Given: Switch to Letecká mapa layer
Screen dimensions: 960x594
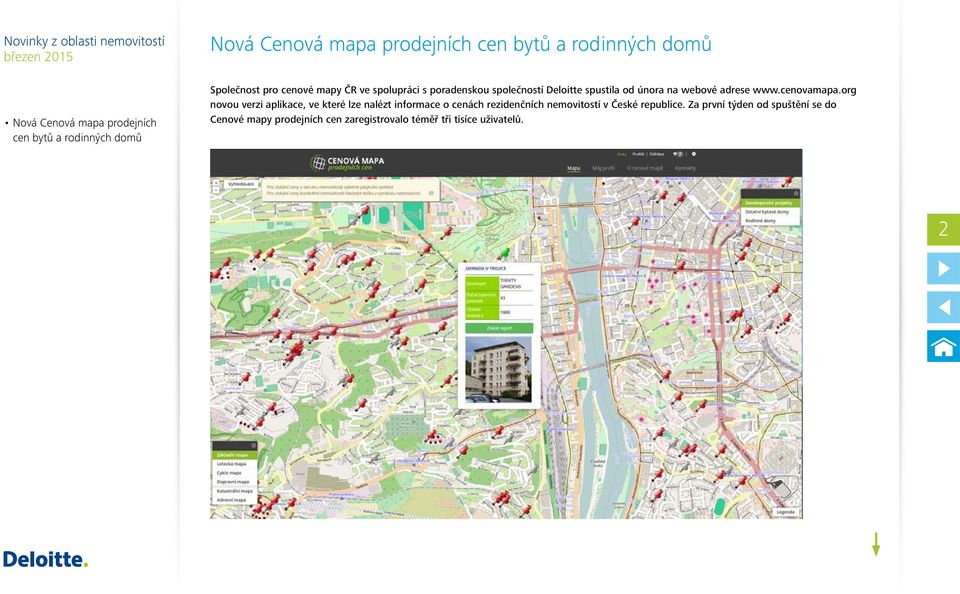Looking at the screenshot, I should click(x=234, y=464).
